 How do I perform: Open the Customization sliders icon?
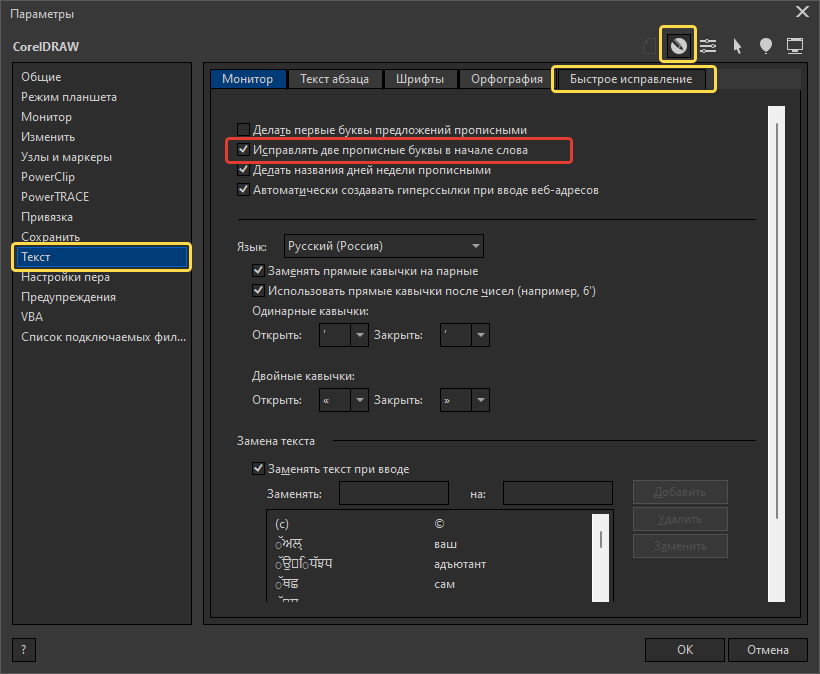click(x=708, y=46)
